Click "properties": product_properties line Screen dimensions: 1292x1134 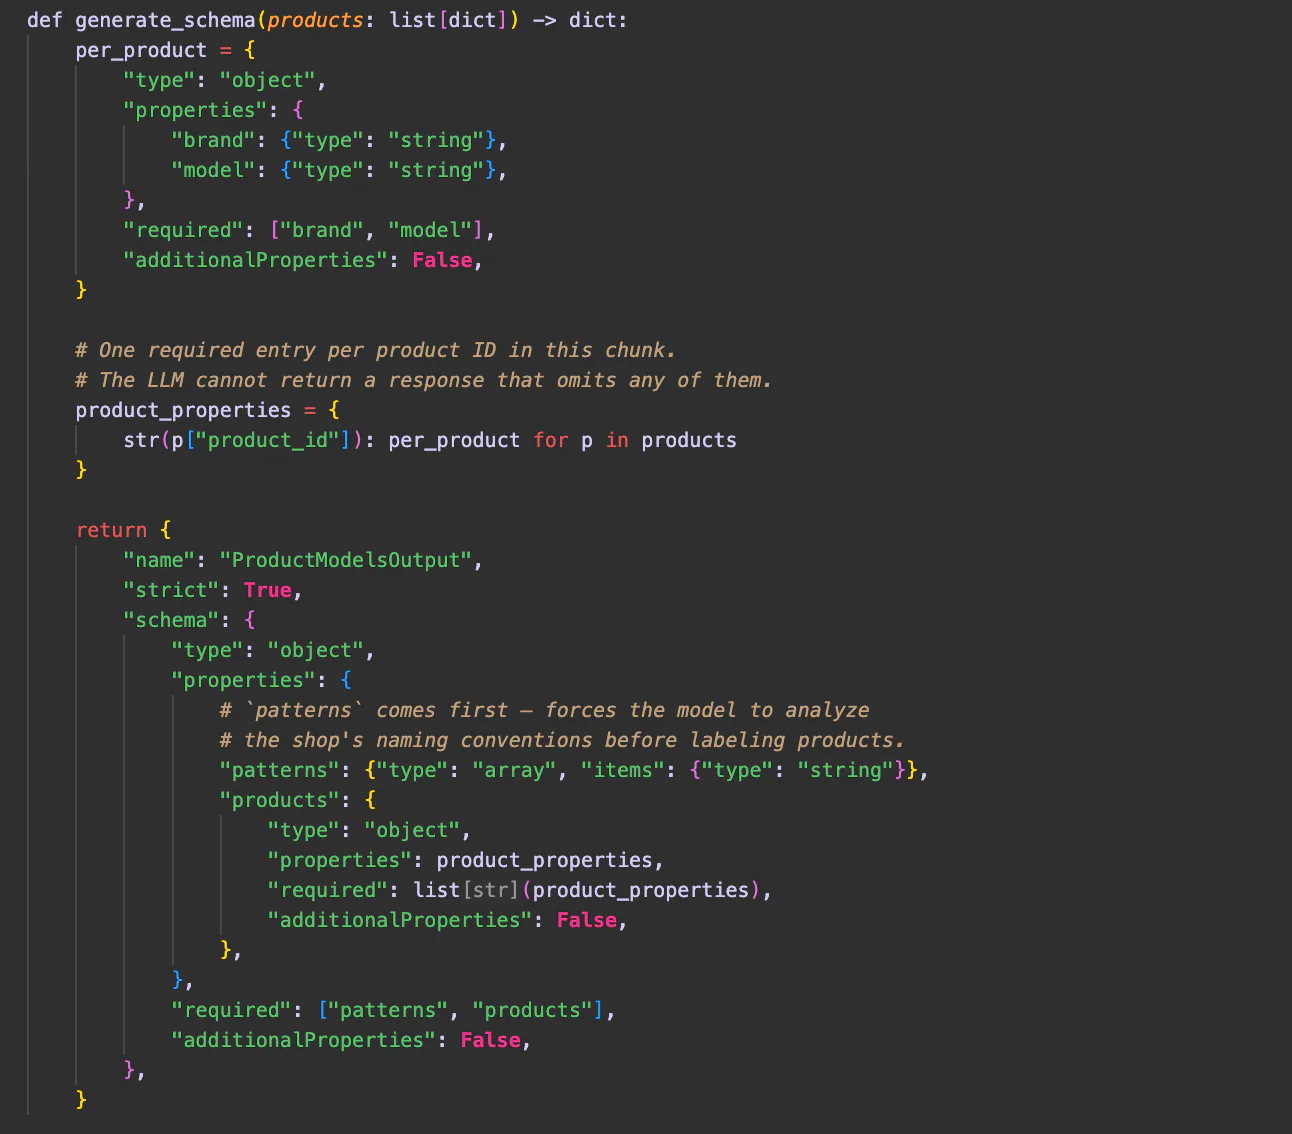pos(465,860)
